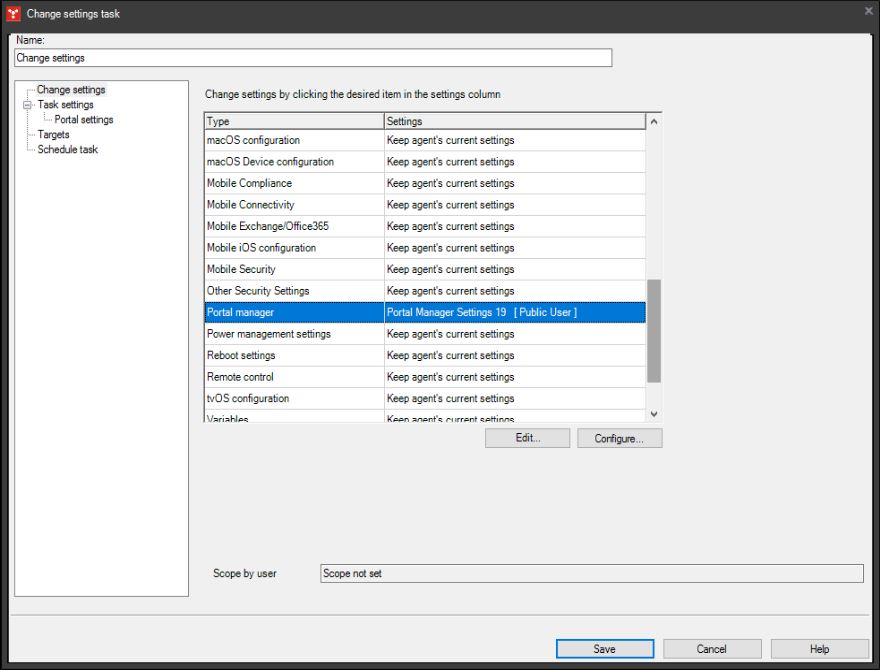This screenshot has width=880, height=670.
Task: Select Targets in the left tree
Action: coord(53,135)
